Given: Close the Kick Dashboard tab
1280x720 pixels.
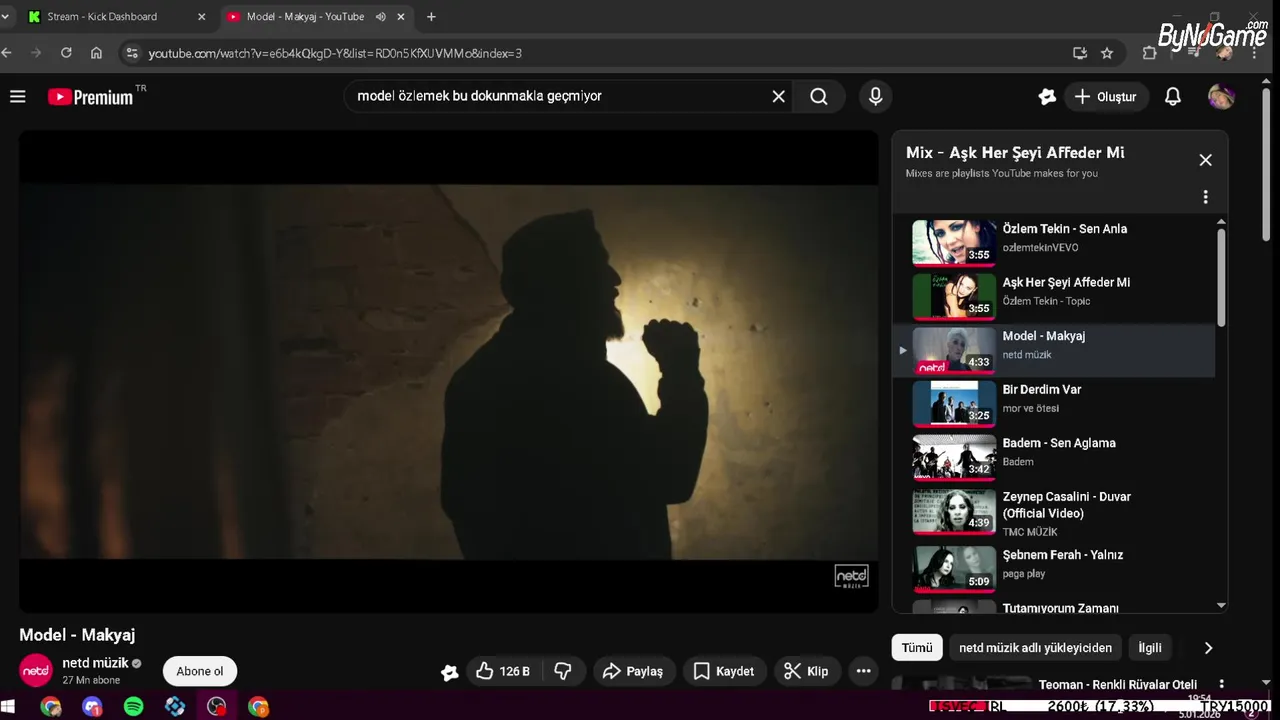Looking at the screenshot, I should (201, 17).
